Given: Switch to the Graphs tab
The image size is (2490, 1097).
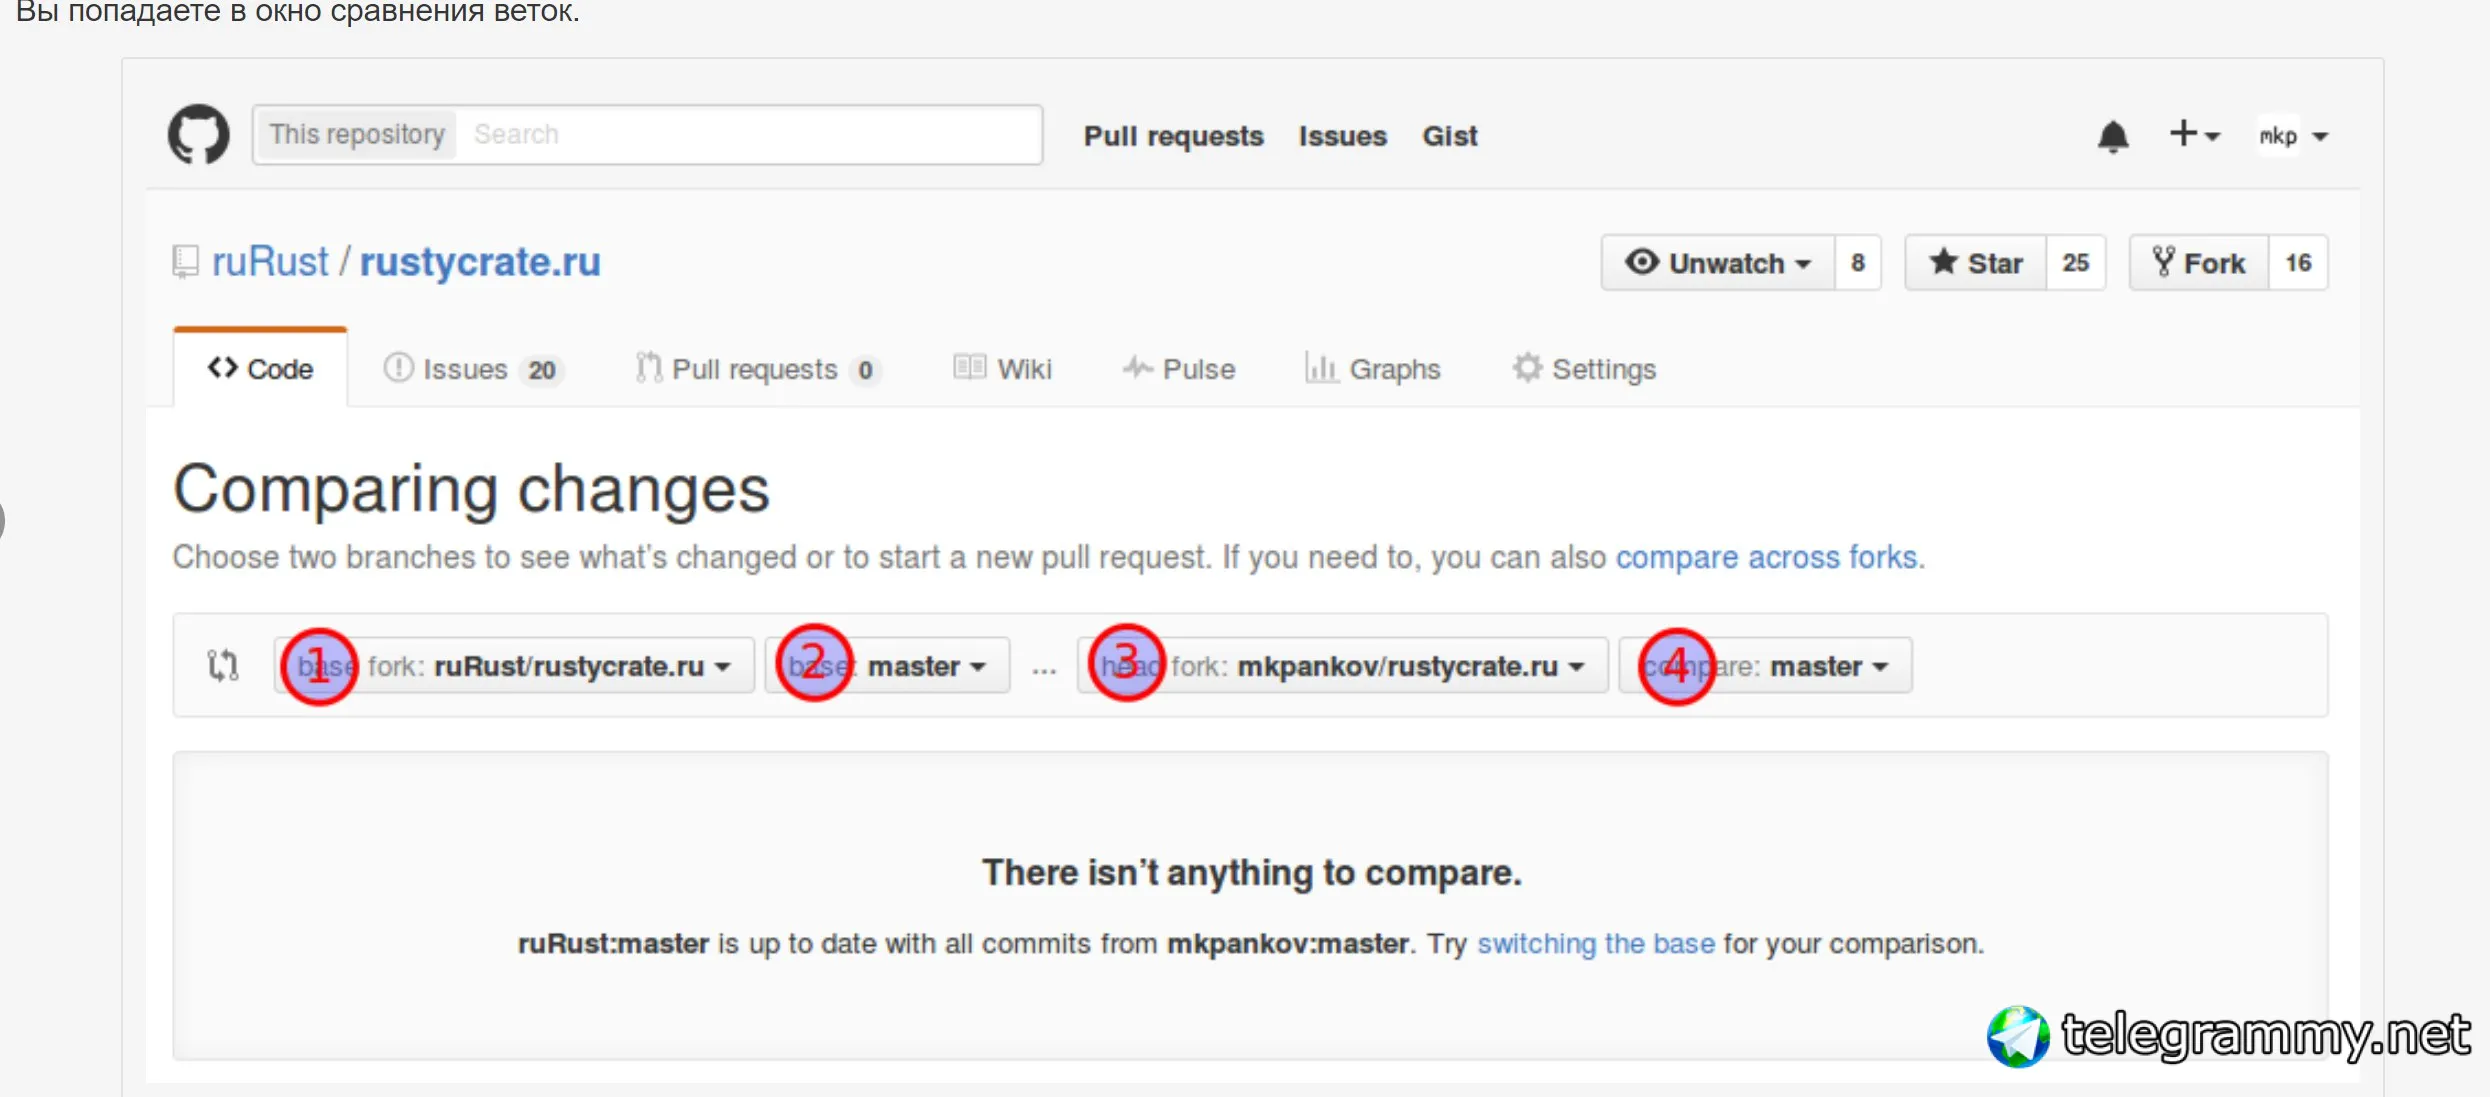Looking at the screenshot, I should (1373, 369).
